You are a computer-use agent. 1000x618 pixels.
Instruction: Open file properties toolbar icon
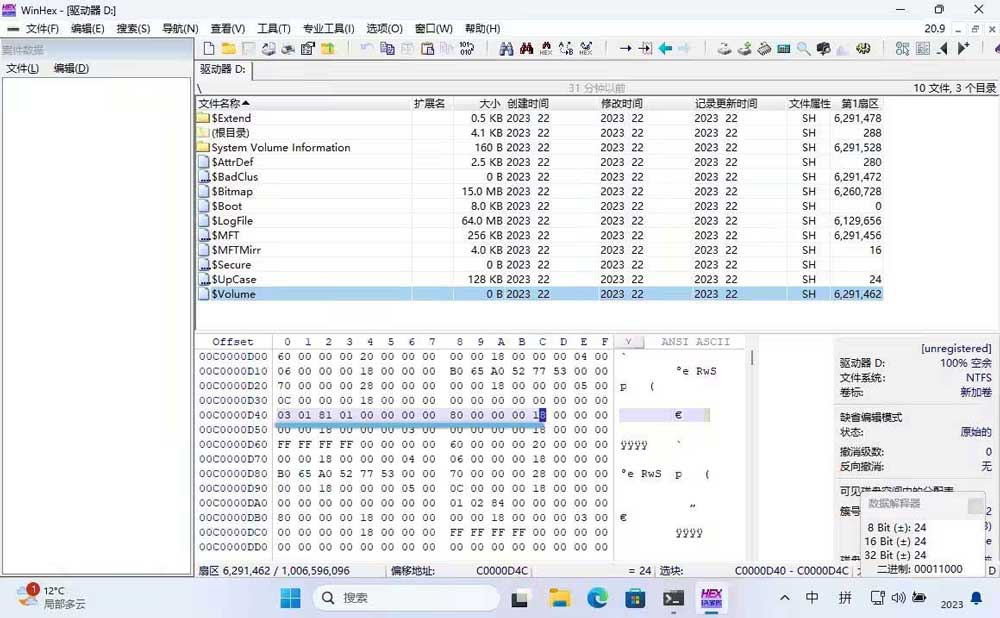tap(307, 48)
